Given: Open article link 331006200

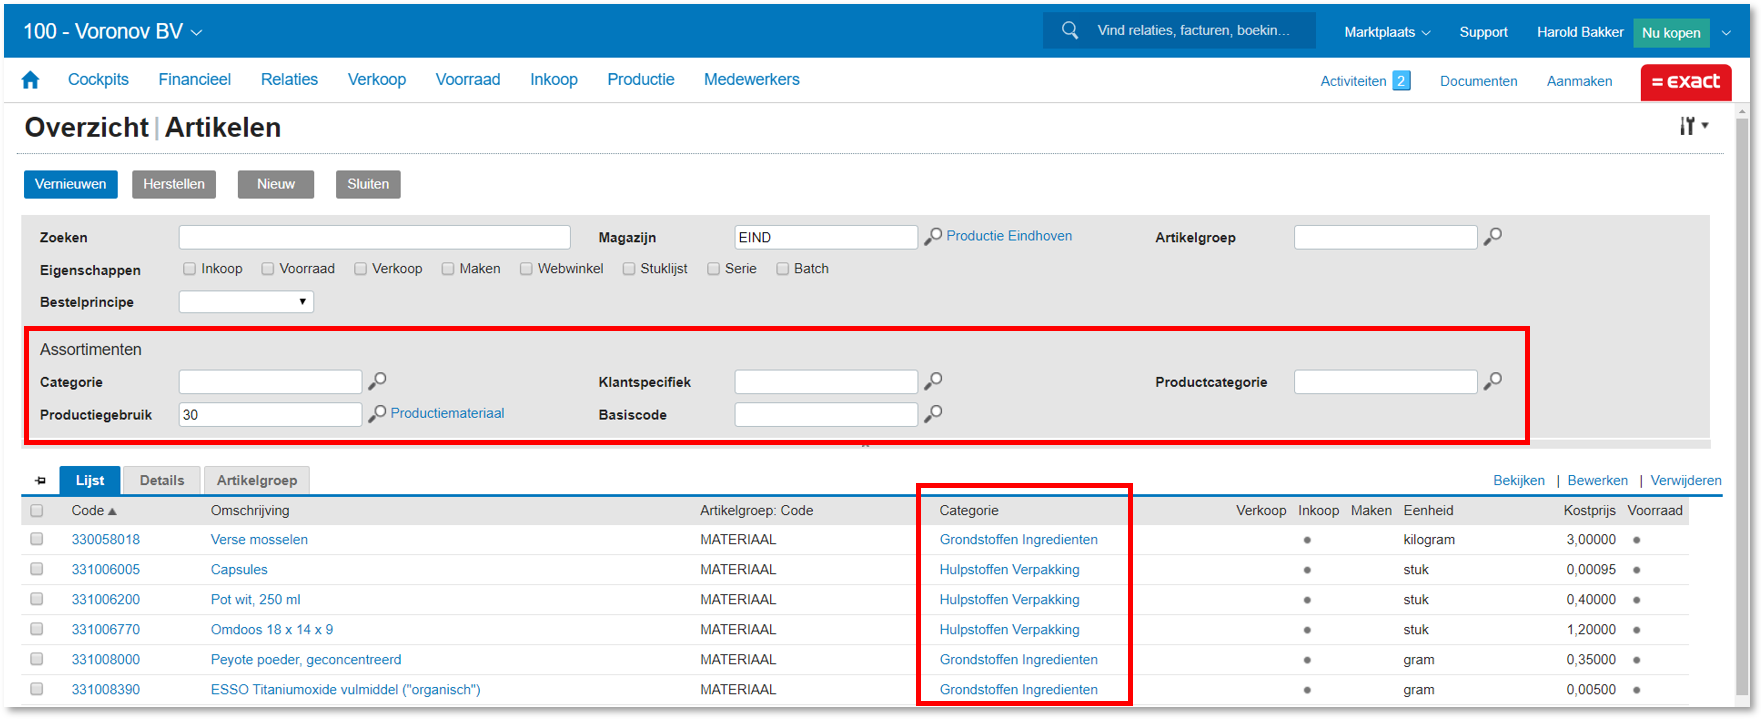Looking at the screenshot, I should coord(105,600).
